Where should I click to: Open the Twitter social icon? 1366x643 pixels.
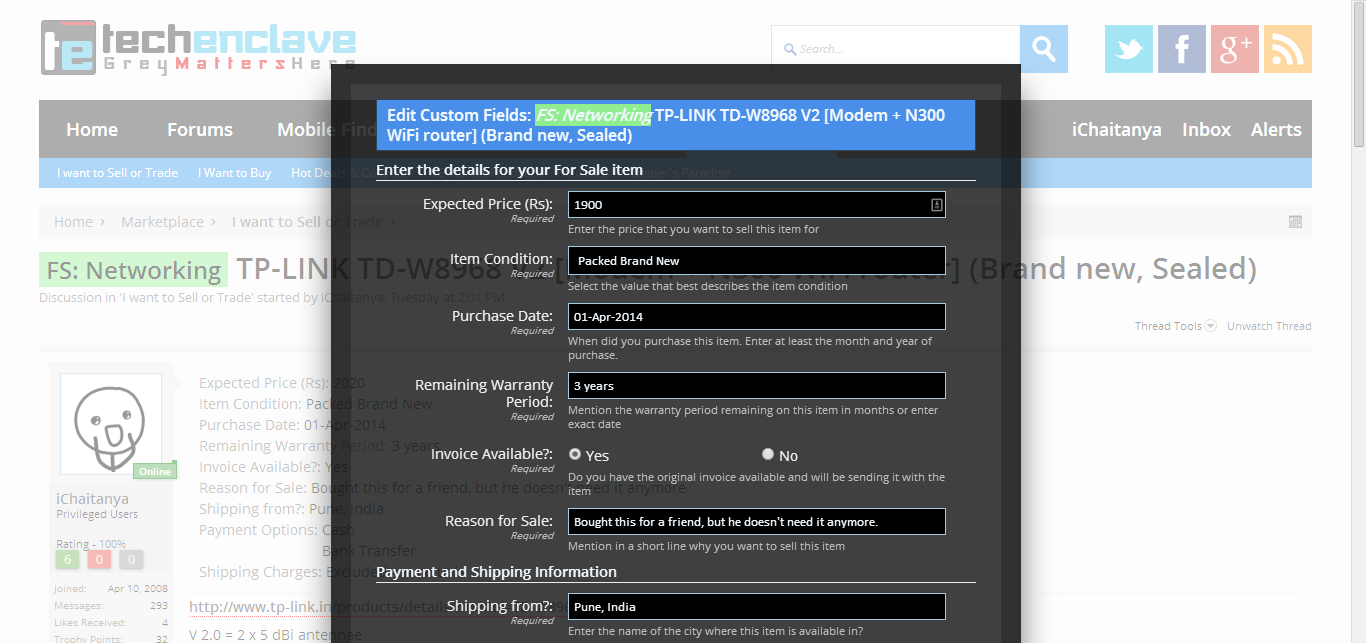[x=1129, y=49]
